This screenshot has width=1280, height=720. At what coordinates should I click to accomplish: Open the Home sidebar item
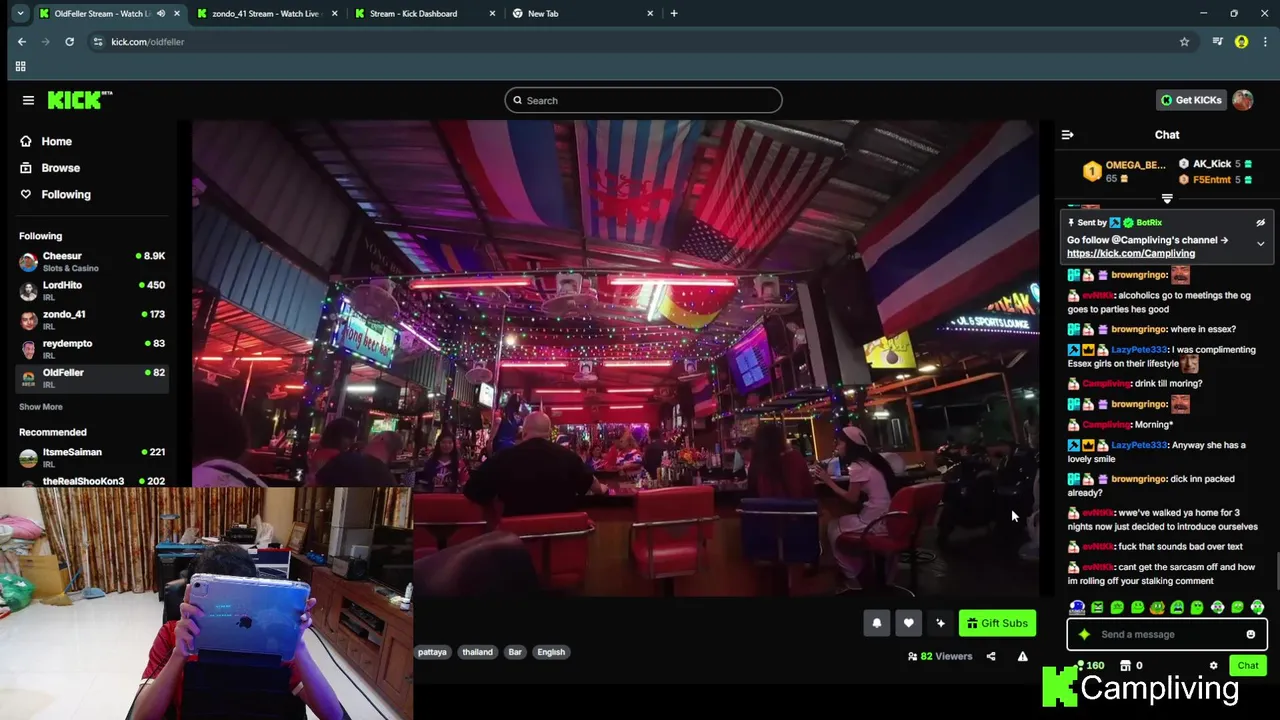(x=46, y=141)
